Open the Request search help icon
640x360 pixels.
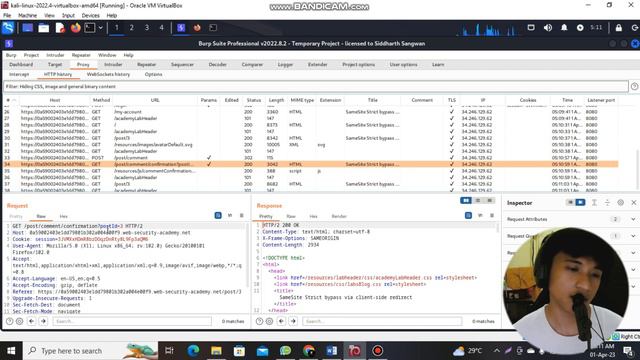[9, 322]
